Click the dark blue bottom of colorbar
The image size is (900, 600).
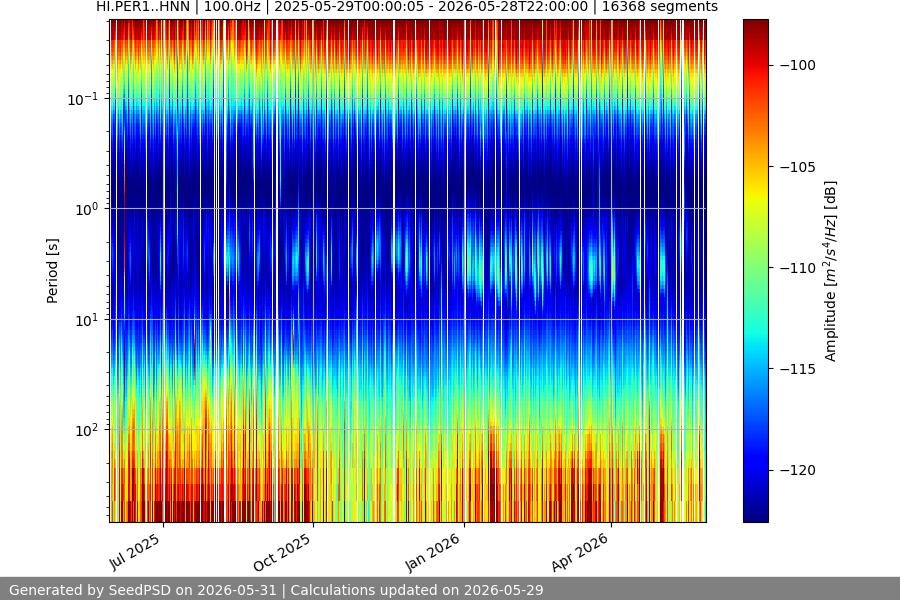point(755,514)
